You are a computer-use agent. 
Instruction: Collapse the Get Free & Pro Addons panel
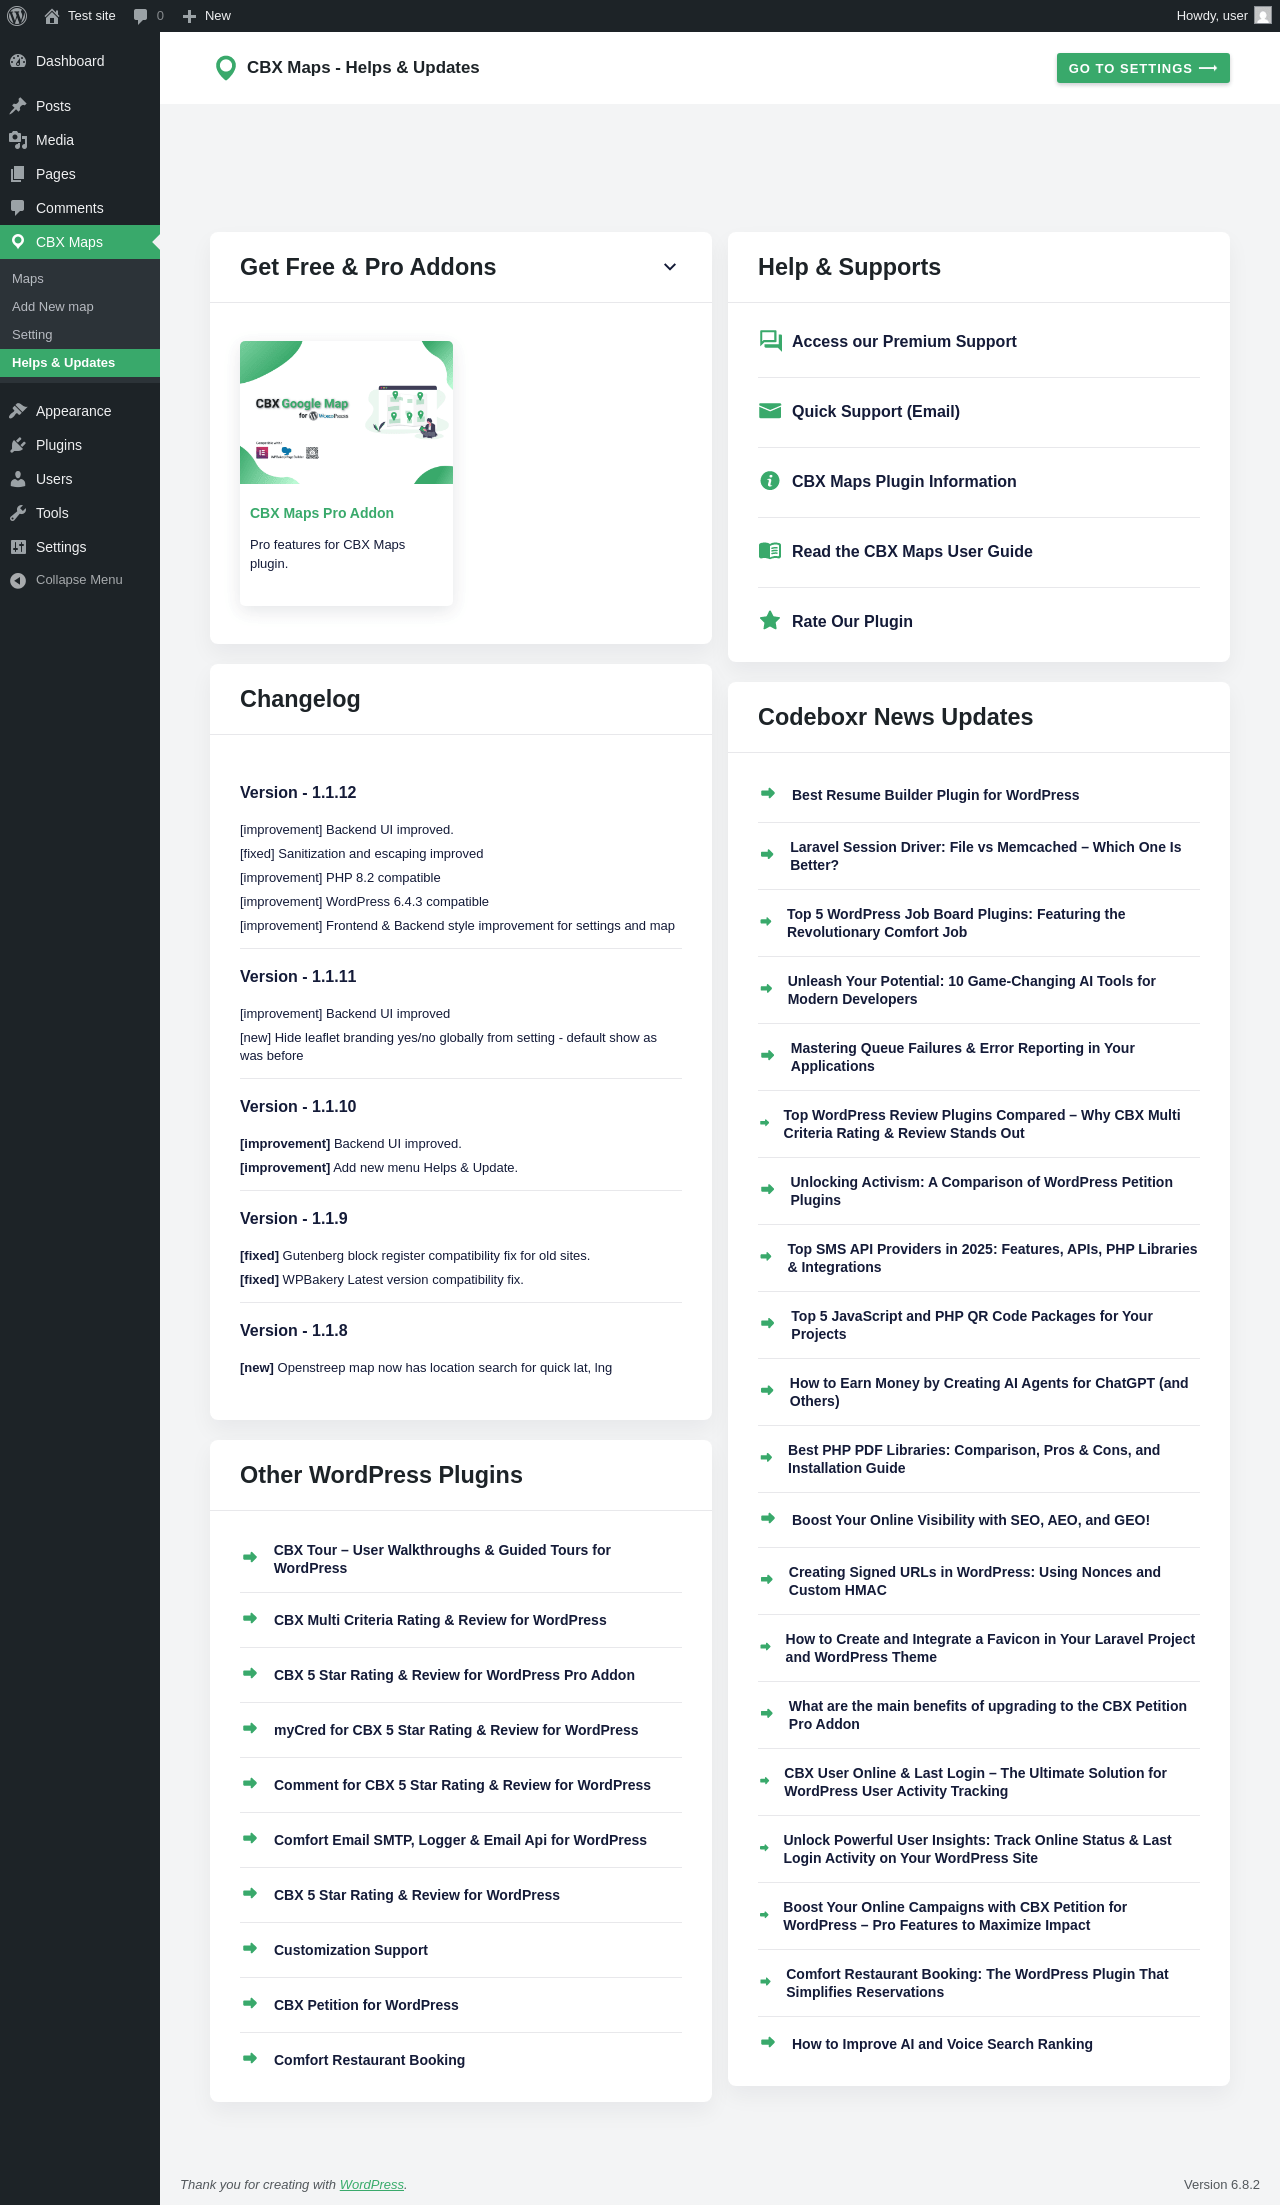click(x=670, y=267)
